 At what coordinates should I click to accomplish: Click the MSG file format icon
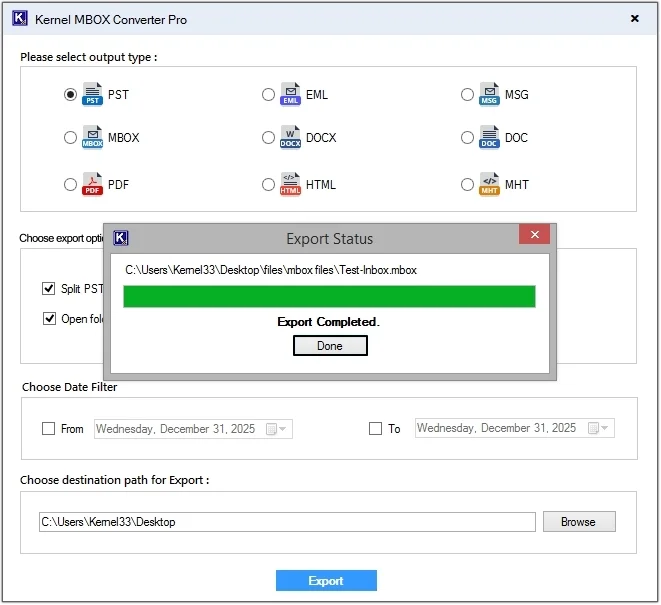point(489,94)
